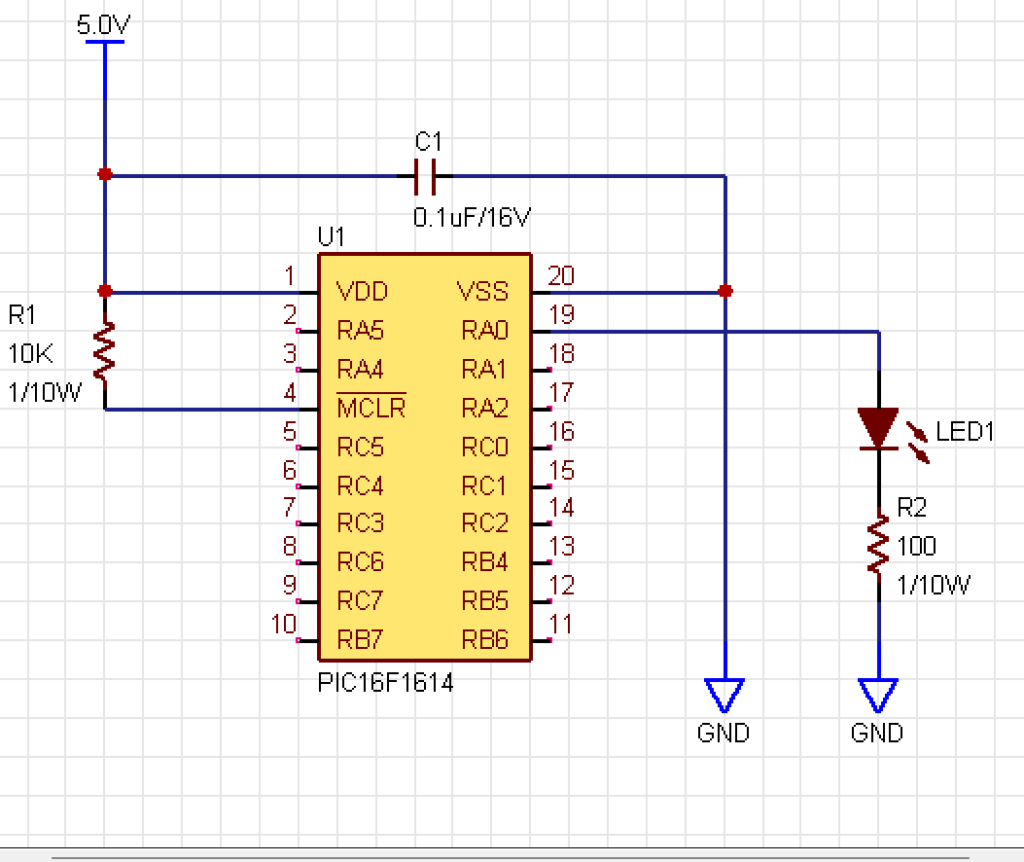This screenshot has height=862, width=1024.
Task: Click the LED1 diode symbol
Action: click(x=879, y=429)
